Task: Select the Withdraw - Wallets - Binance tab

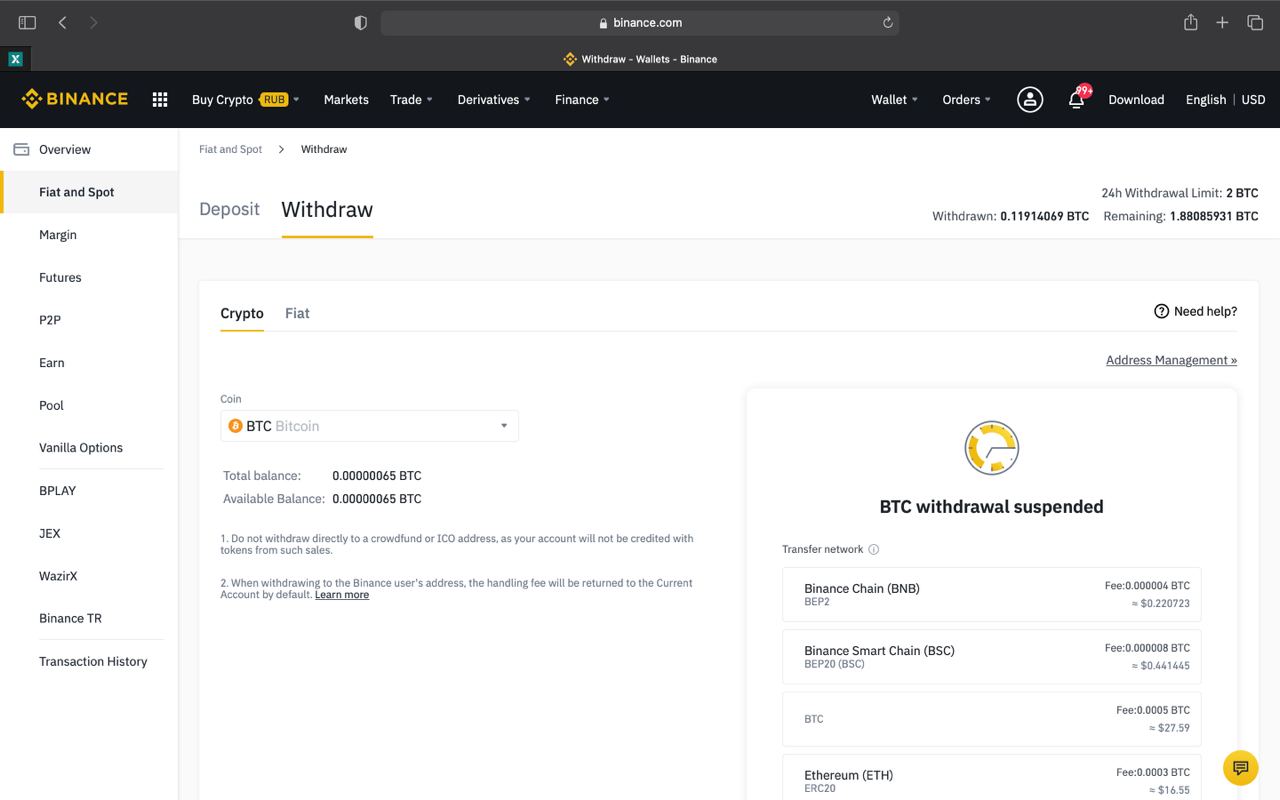Action: (640, 59)
